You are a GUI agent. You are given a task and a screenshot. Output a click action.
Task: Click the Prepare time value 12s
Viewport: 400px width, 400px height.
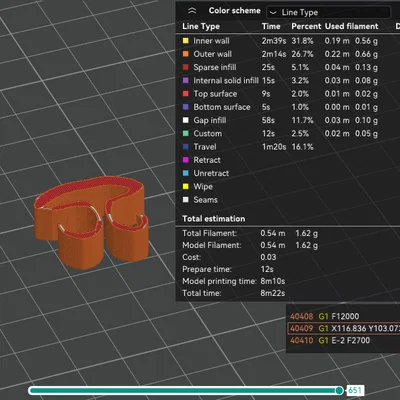tap(267, 269)
